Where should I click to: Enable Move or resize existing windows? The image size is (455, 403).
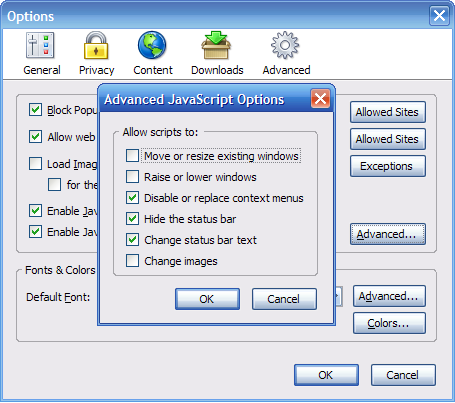click(132, 156)
